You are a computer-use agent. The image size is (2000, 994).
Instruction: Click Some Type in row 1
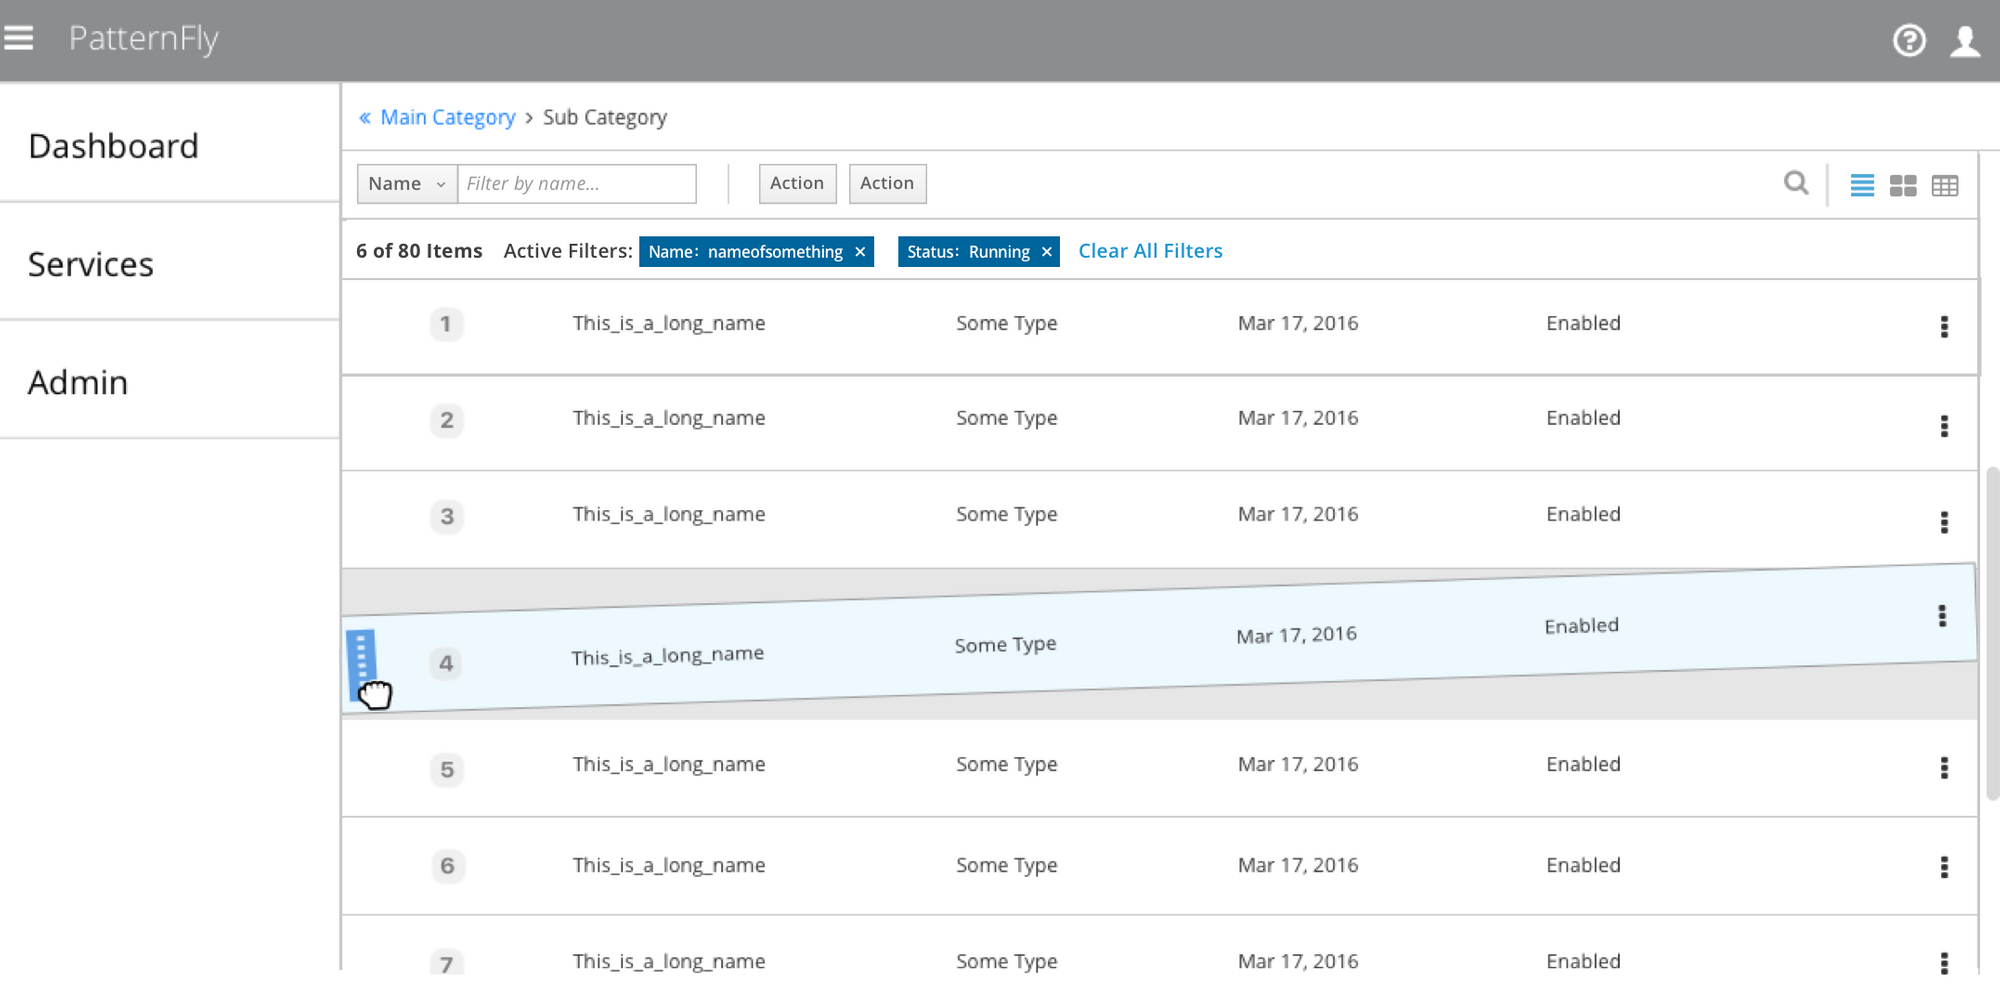coord(1007,324)
